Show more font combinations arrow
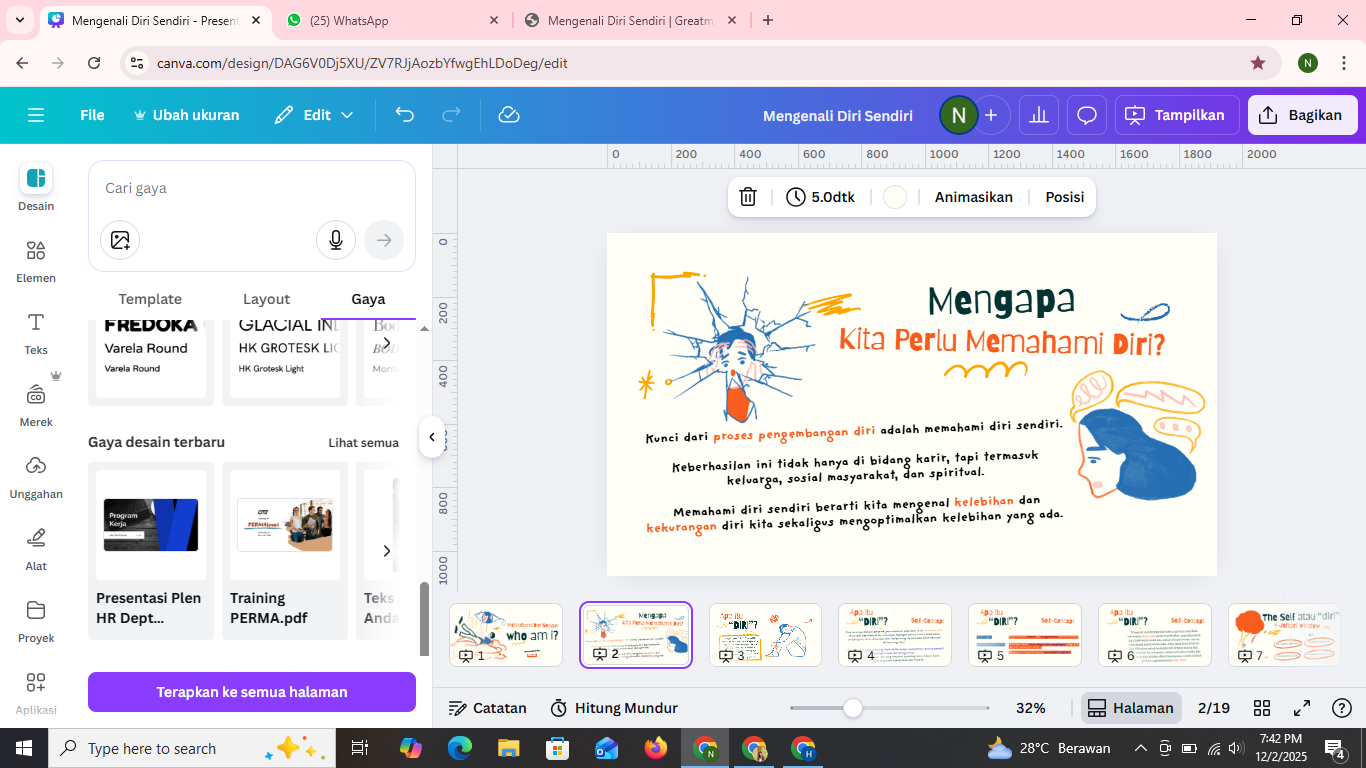The height and width of the screenshot is (768, 1366). click(x=387, y=343)
